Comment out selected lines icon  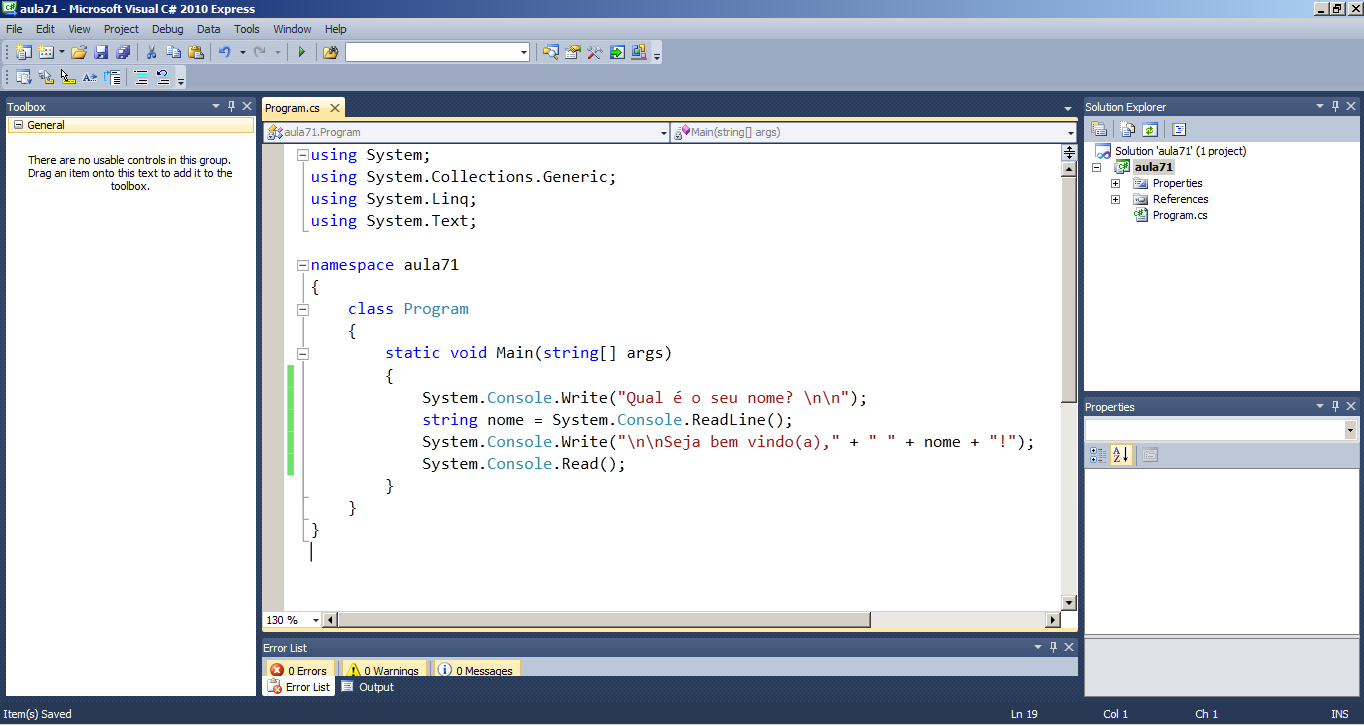[x=141, y=77]
